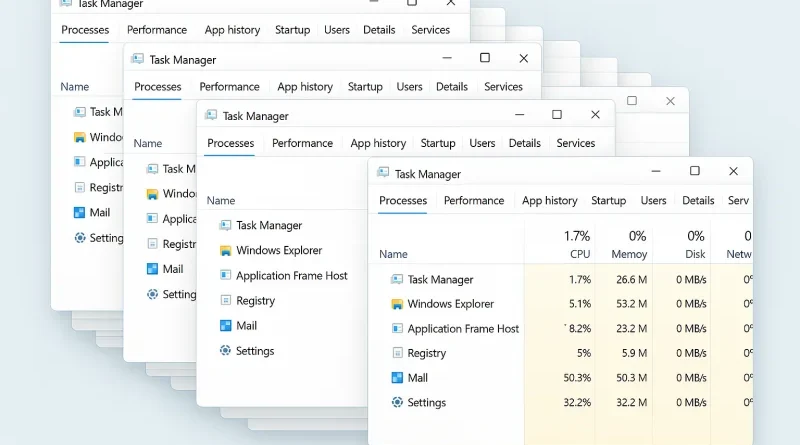Click Registry process icon in front window

coord(397,353)
